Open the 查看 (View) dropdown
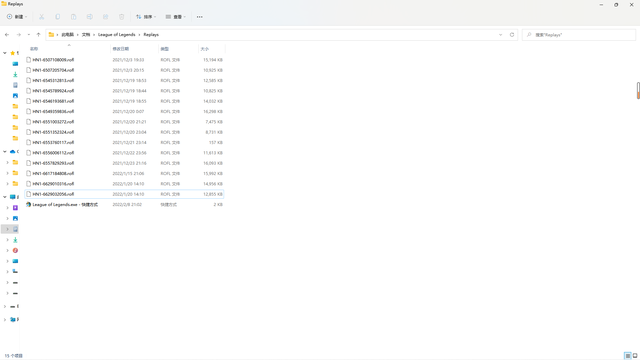Screen dimensions: 640x360 176,17
